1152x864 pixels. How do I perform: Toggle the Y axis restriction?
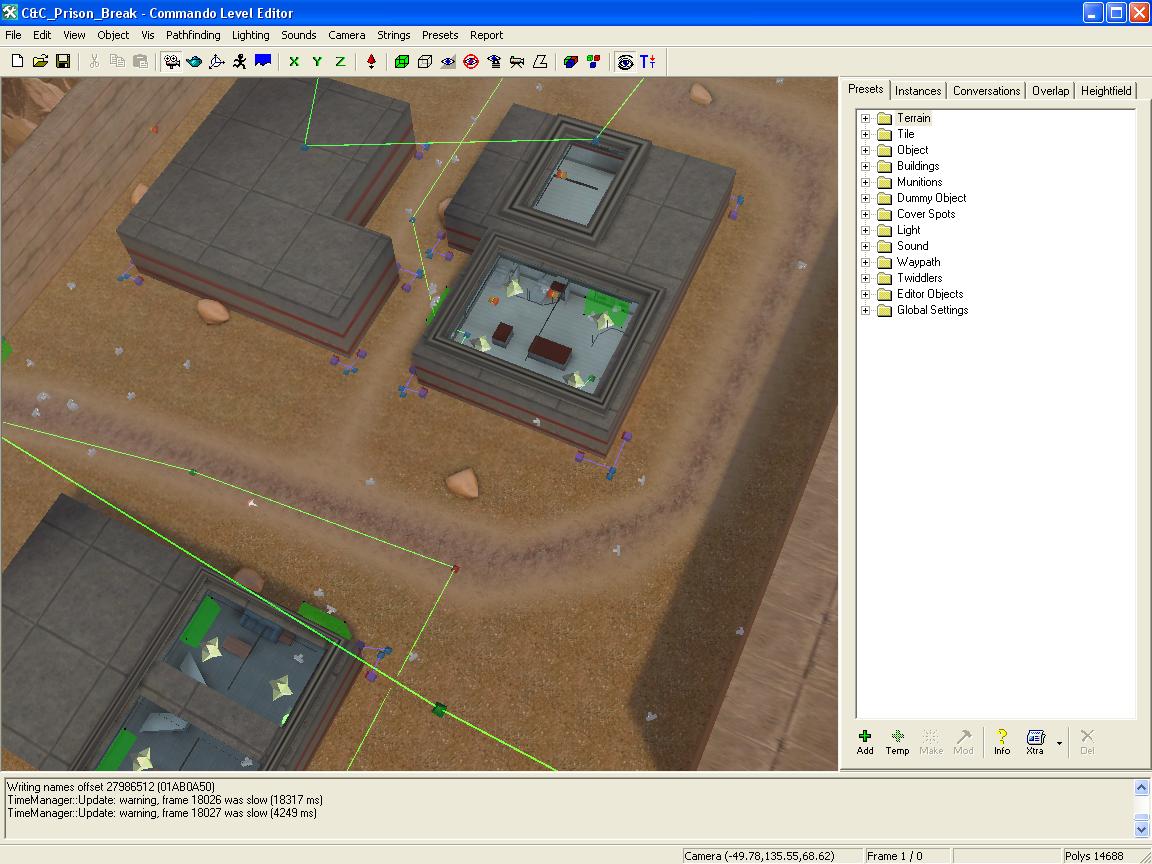coord(317,61)
